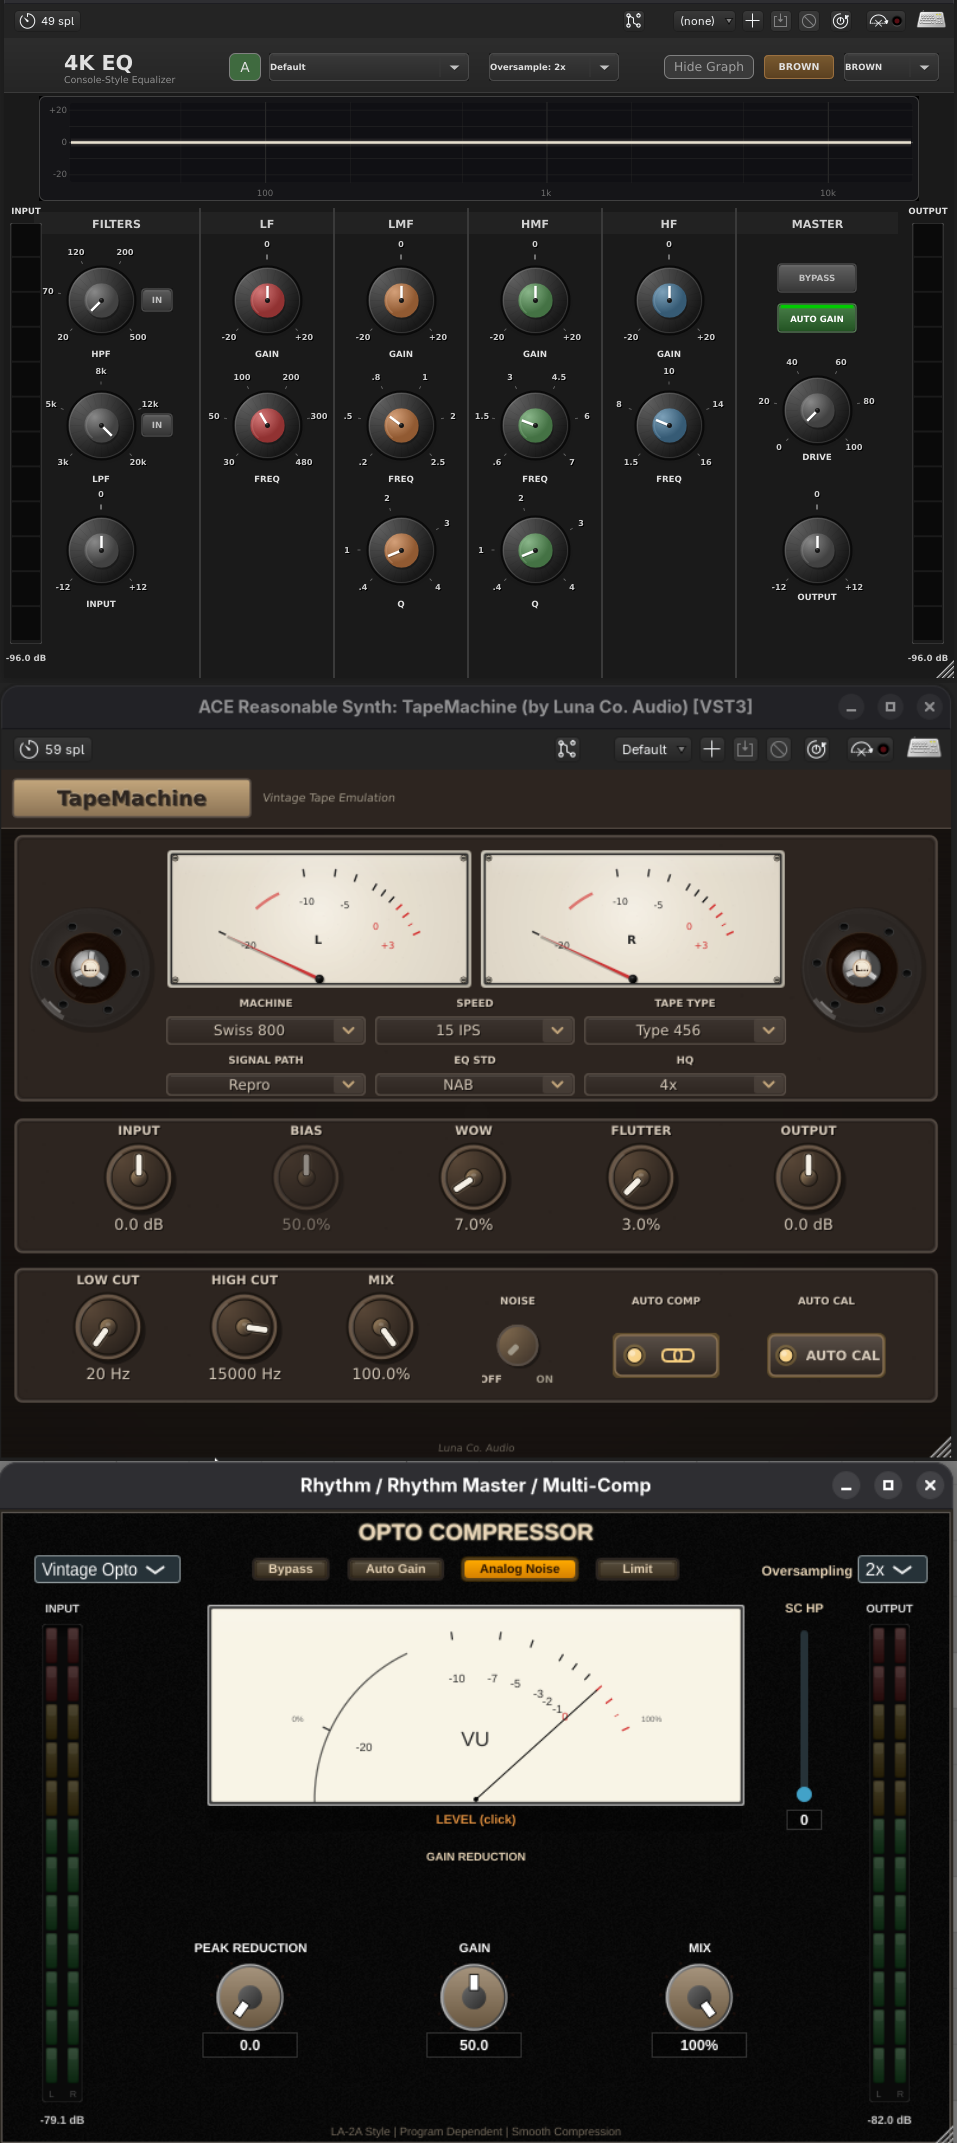Open pin routing icon in 4K EQ toolbar

point(633,20)
